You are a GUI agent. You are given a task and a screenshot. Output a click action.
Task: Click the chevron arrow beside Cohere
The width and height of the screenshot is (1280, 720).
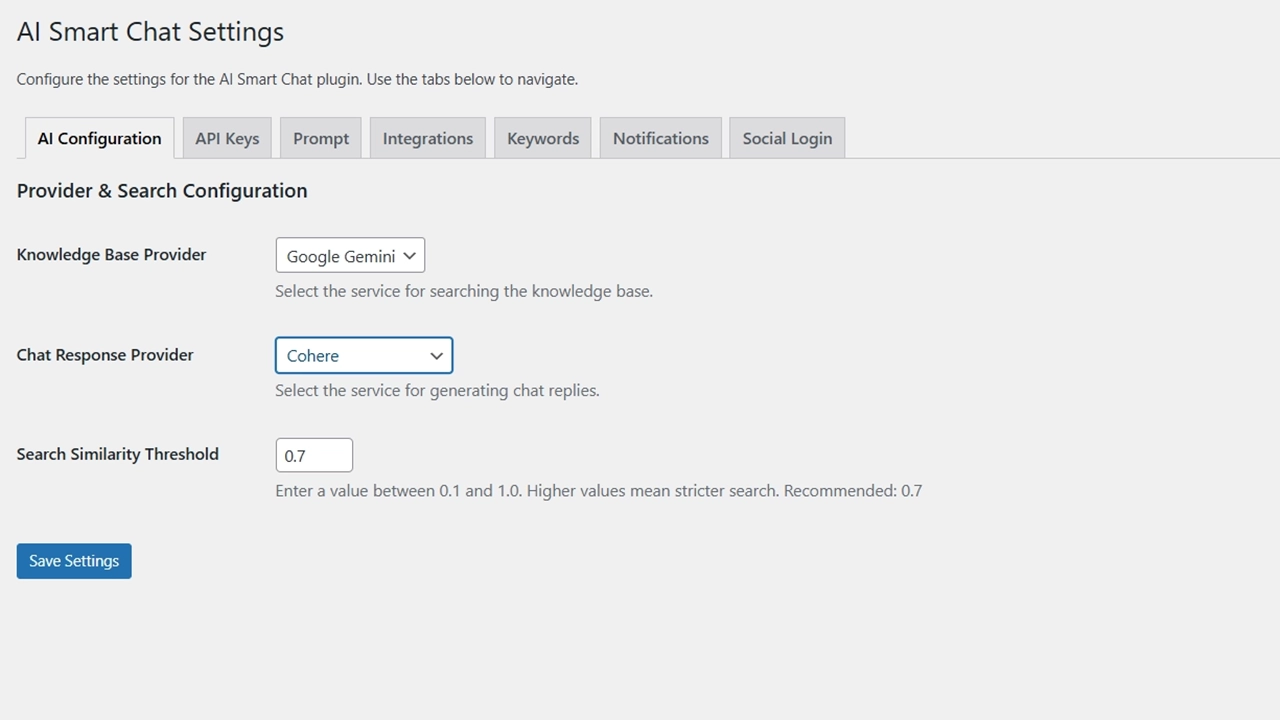[x=436, y=356]
